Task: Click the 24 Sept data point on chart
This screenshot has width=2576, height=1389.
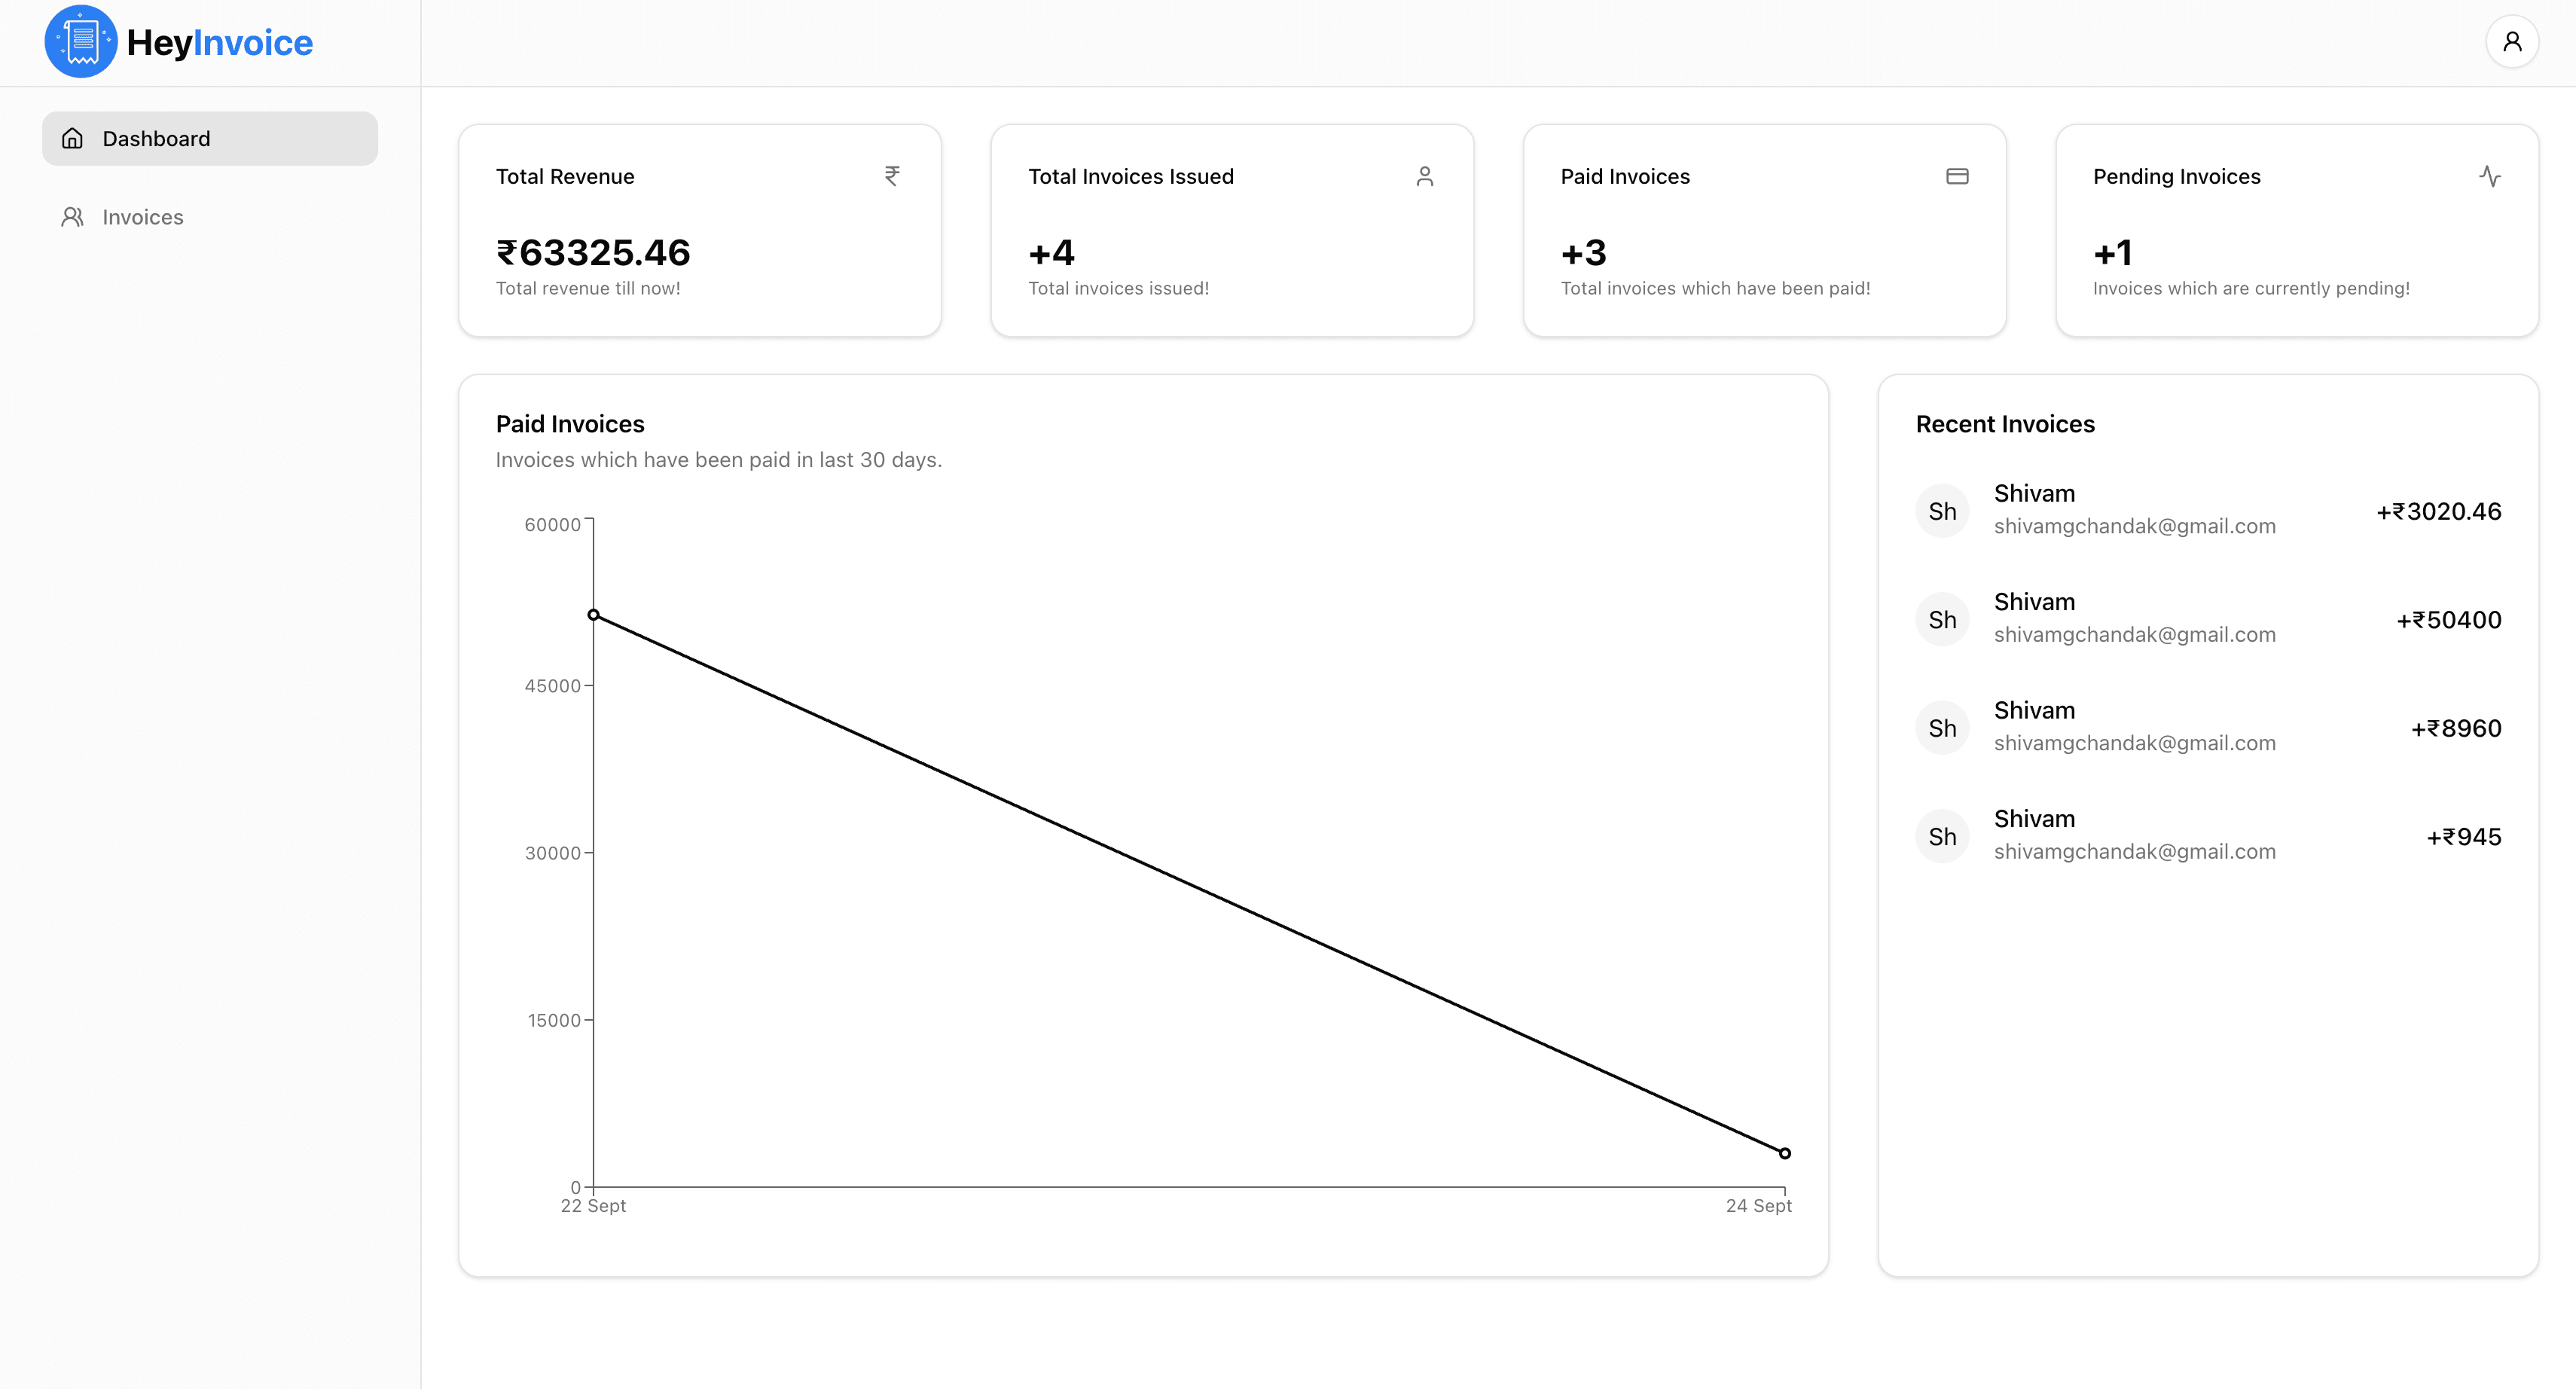Action: click(1785, 1153)
